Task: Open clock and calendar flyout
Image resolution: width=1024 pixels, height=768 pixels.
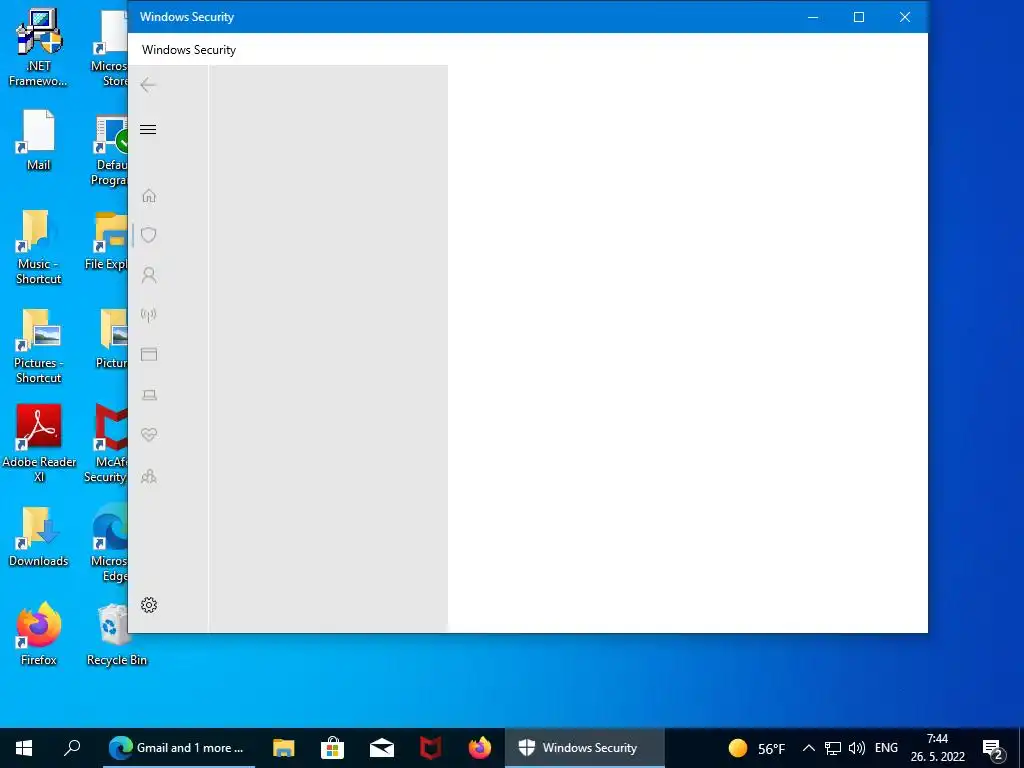Action: pos(937,748)
